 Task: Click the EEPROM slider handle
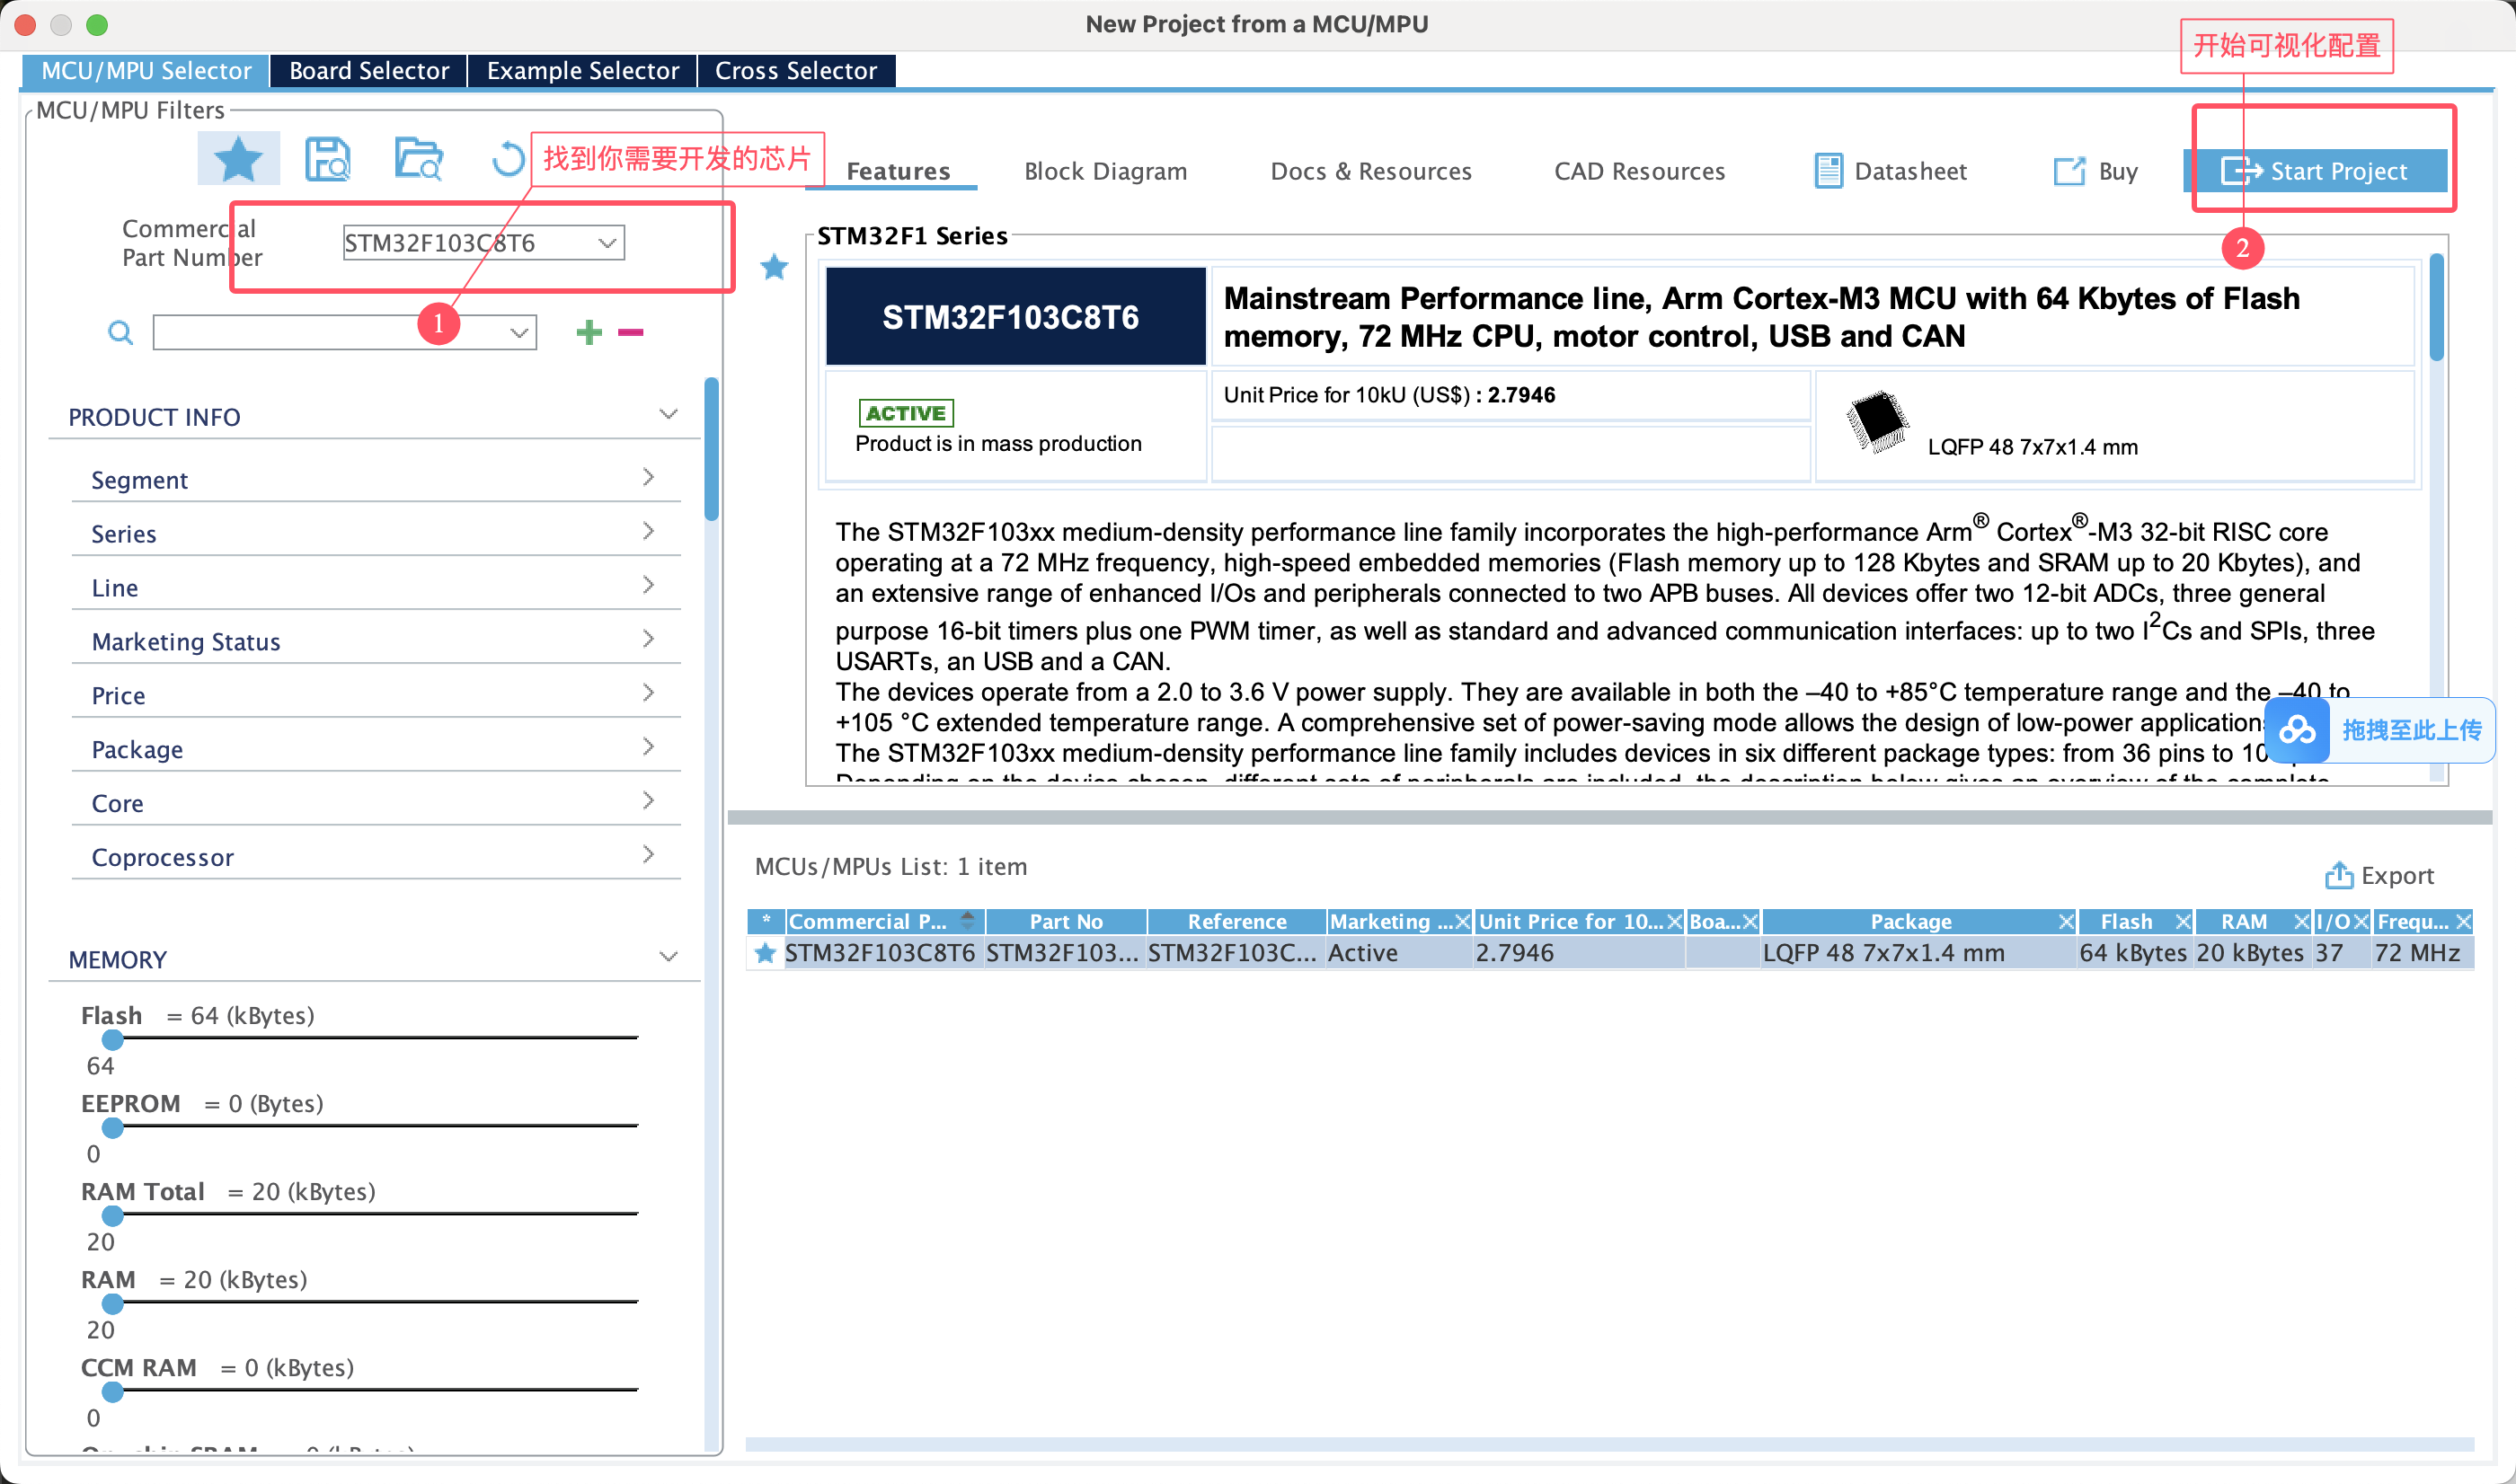(113, 1128)
